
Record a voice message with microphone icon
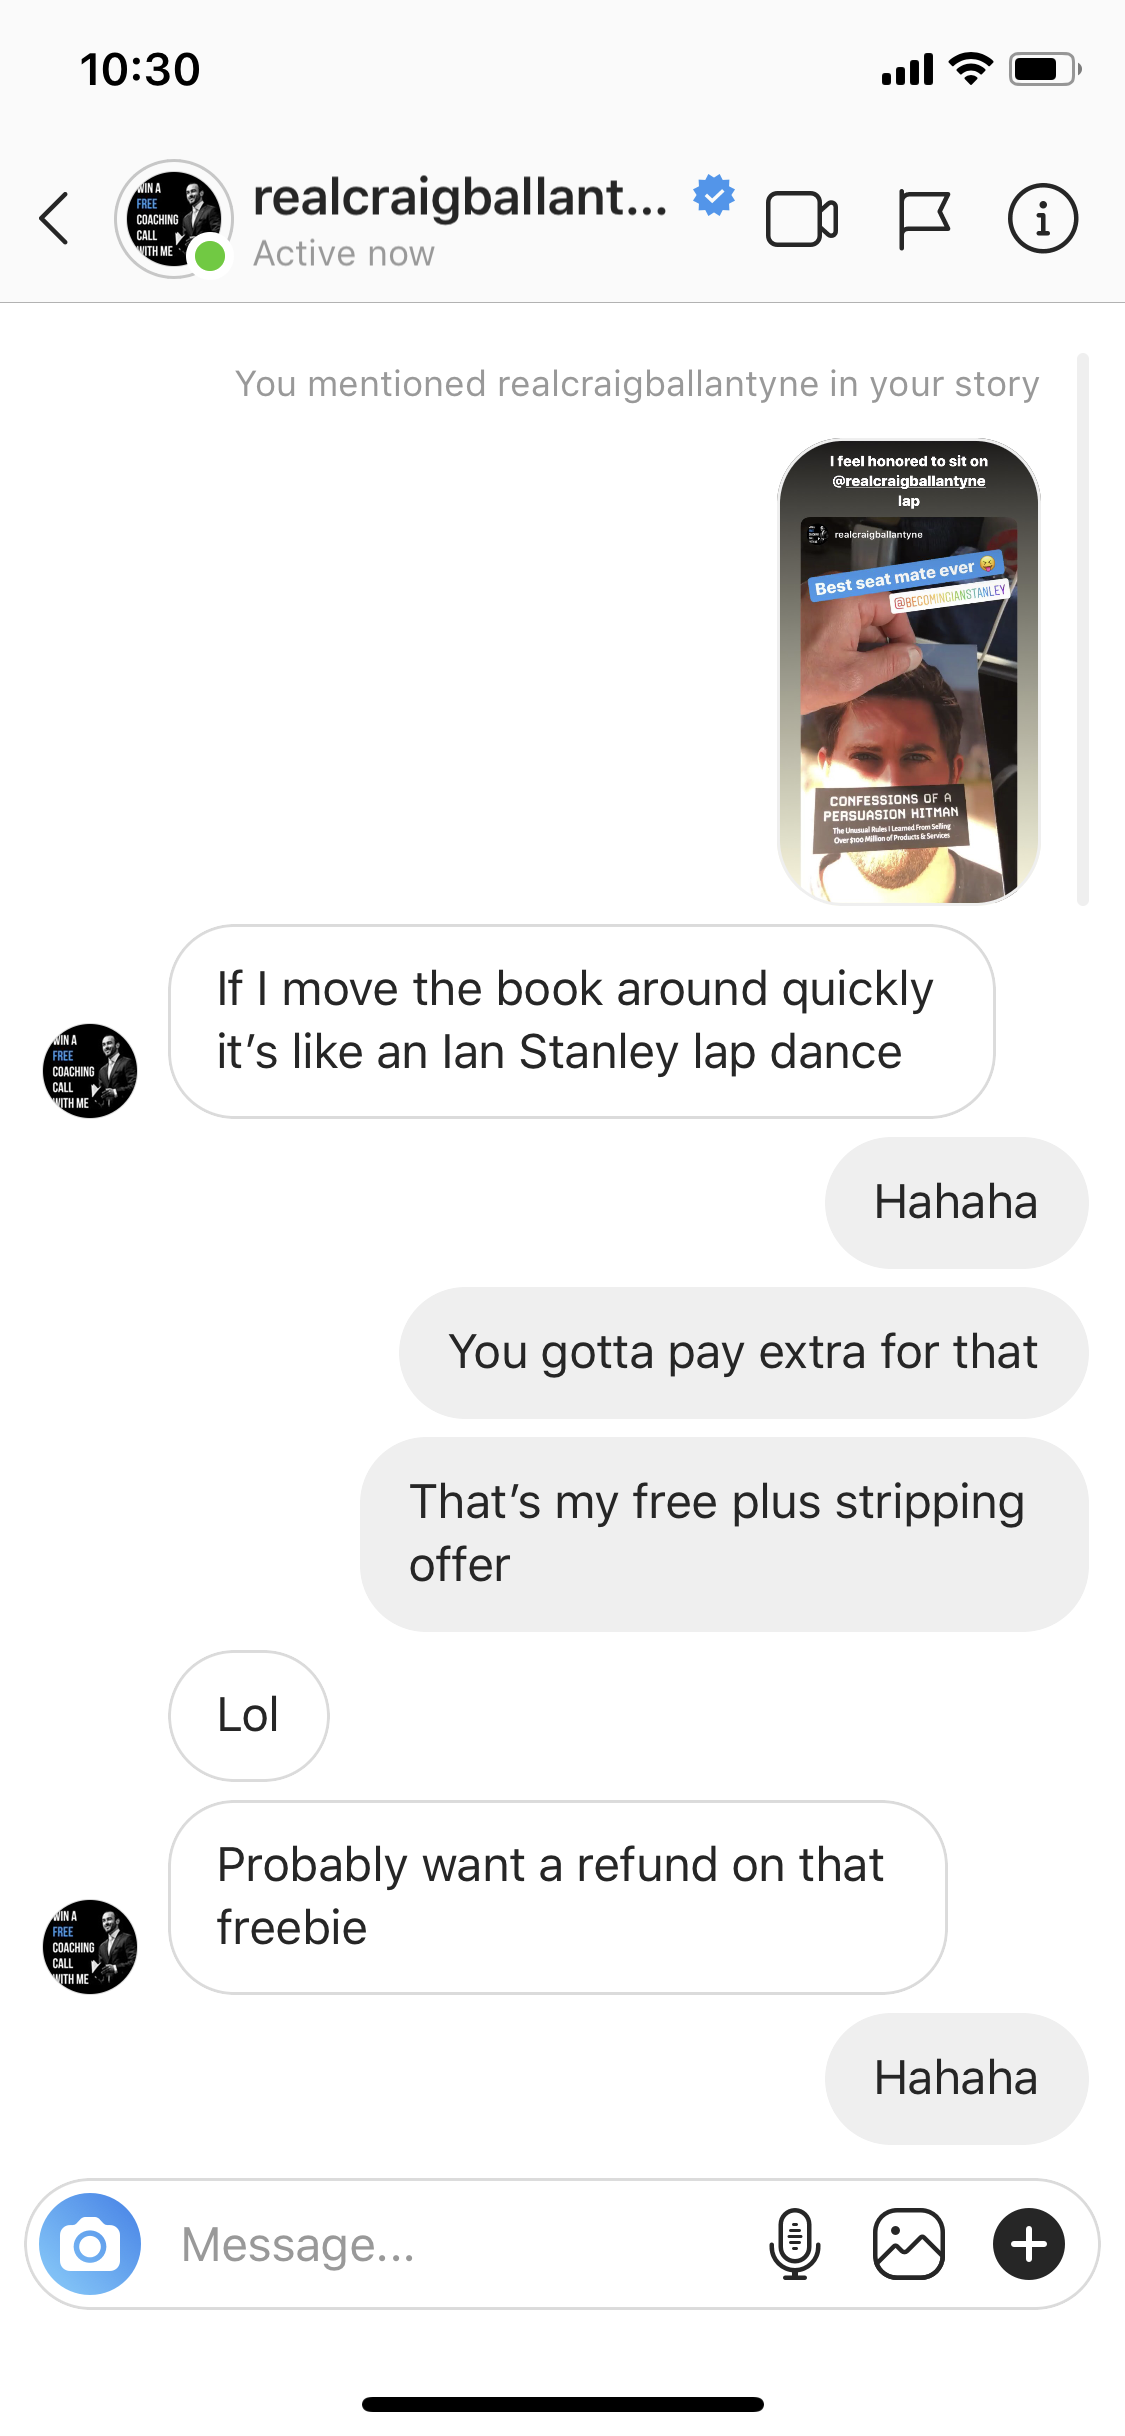coord(795,2245)
